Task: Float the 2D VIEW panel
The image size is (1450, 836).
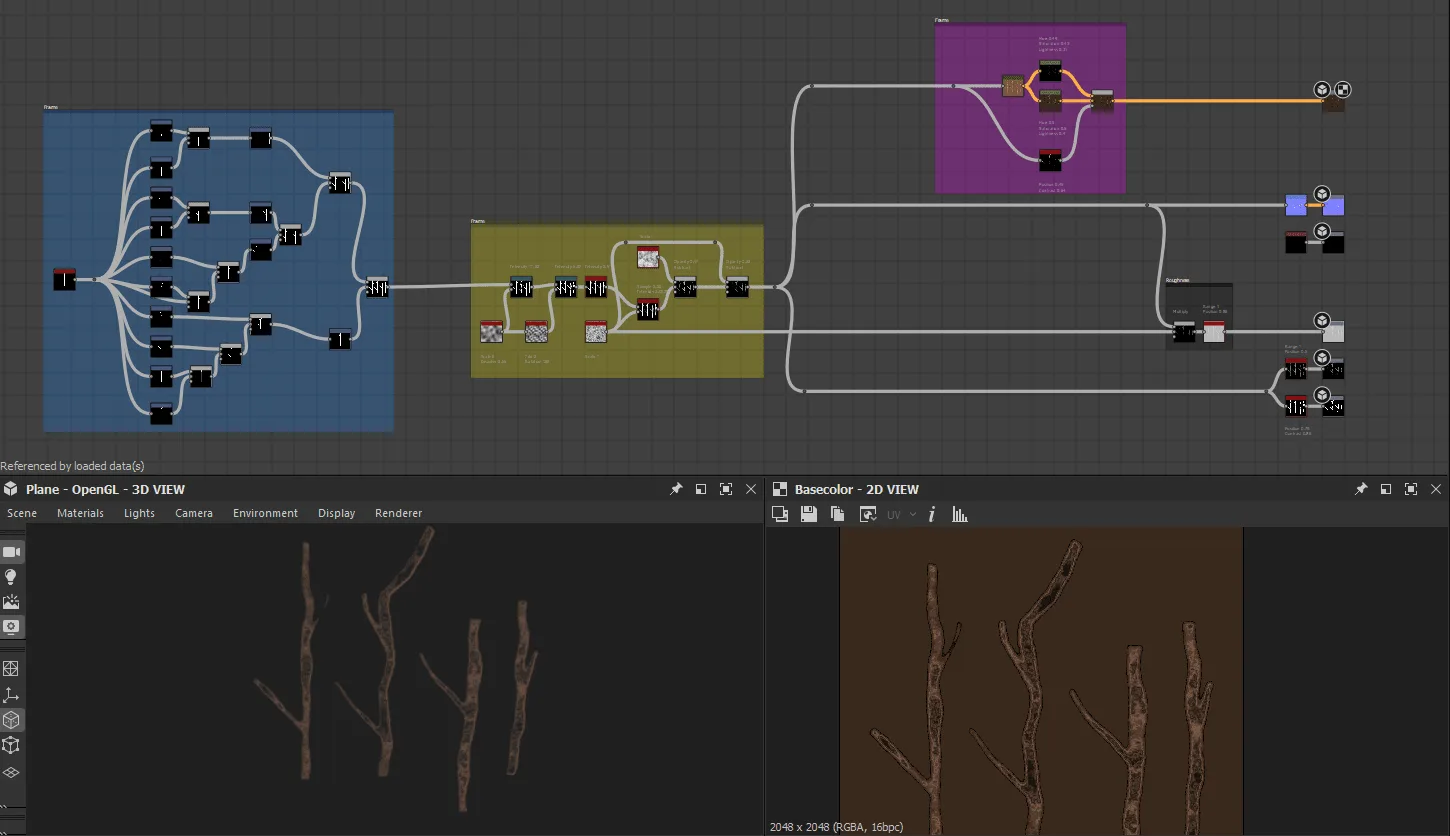Action: pos(1386,489)
